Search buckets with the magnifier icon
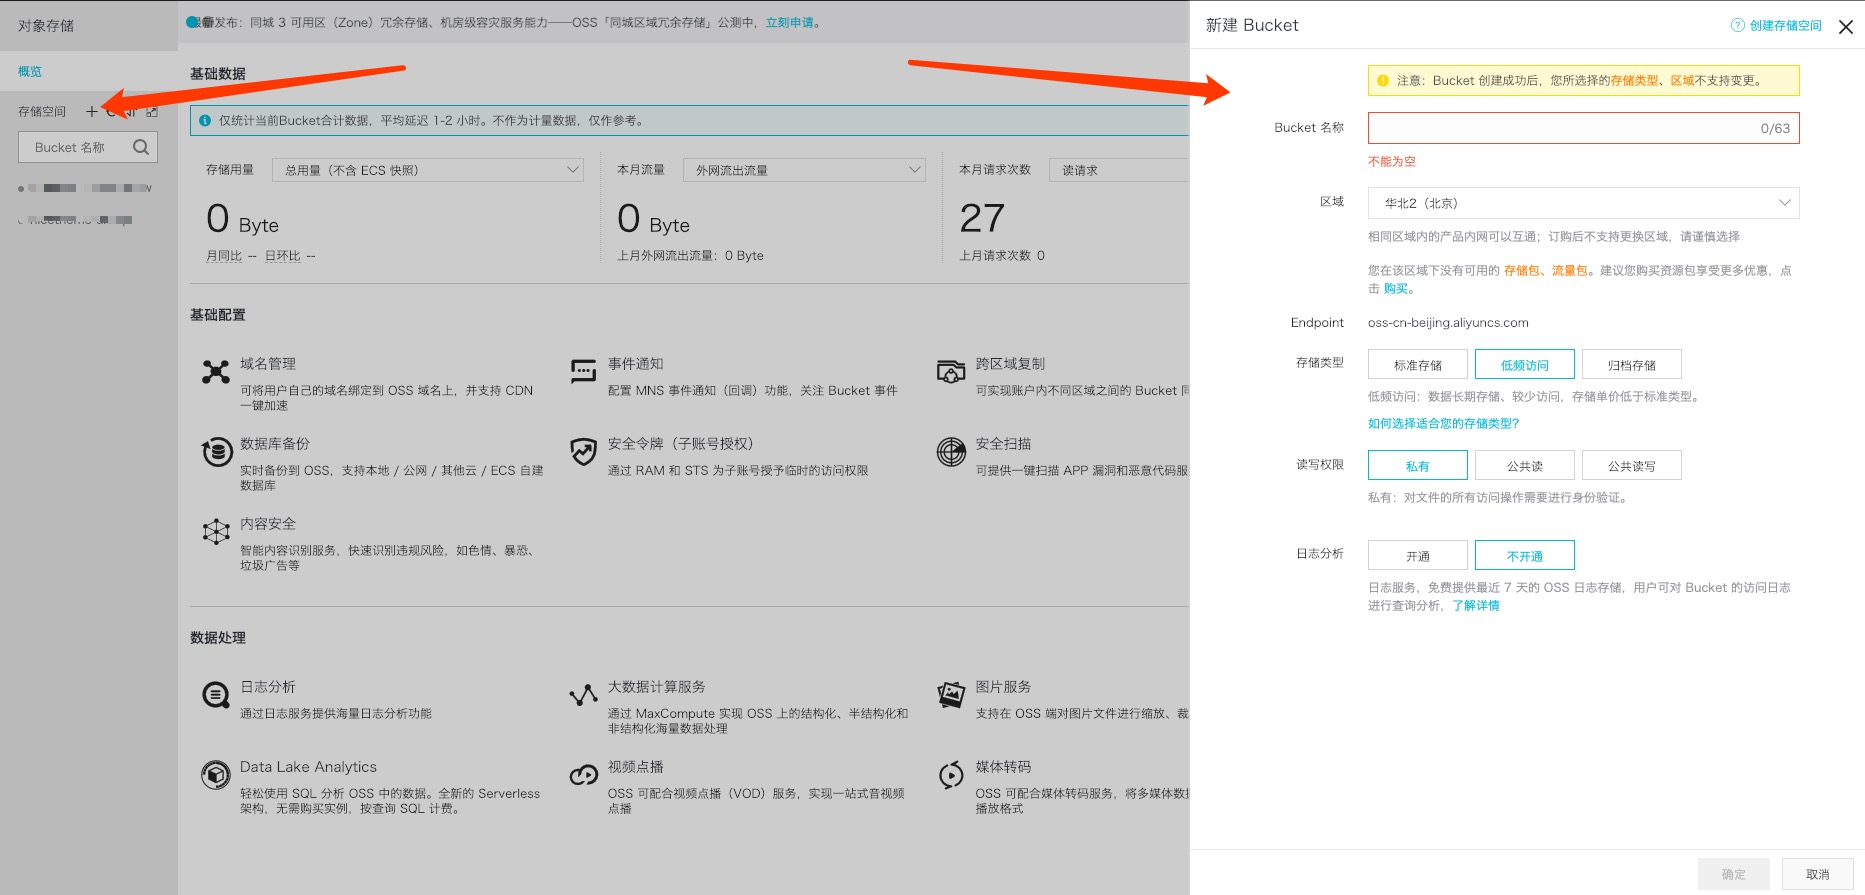The width and height of the screenshot is (1865, 895). click(141, 147)
